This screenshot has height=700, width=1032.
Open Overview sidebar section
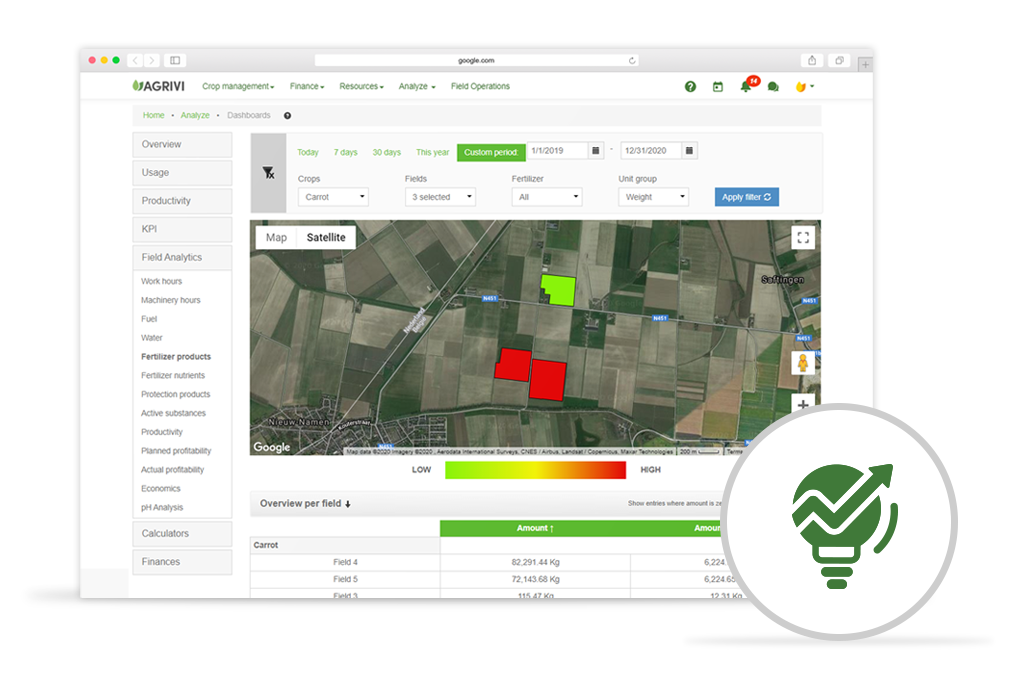pyautogui.click(x=182, y=145)
